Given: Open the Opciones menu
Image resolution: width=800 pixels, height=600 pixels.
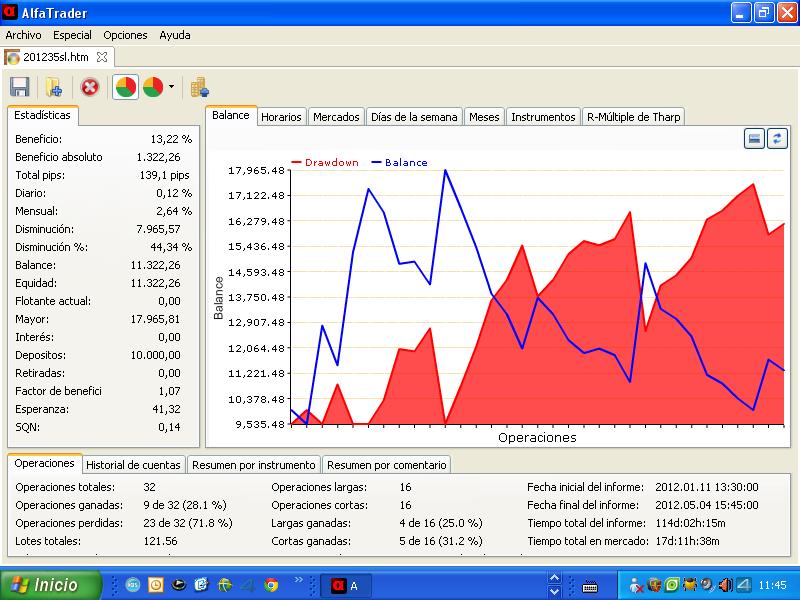Looking at the screenshot, I should click(125, 35).
